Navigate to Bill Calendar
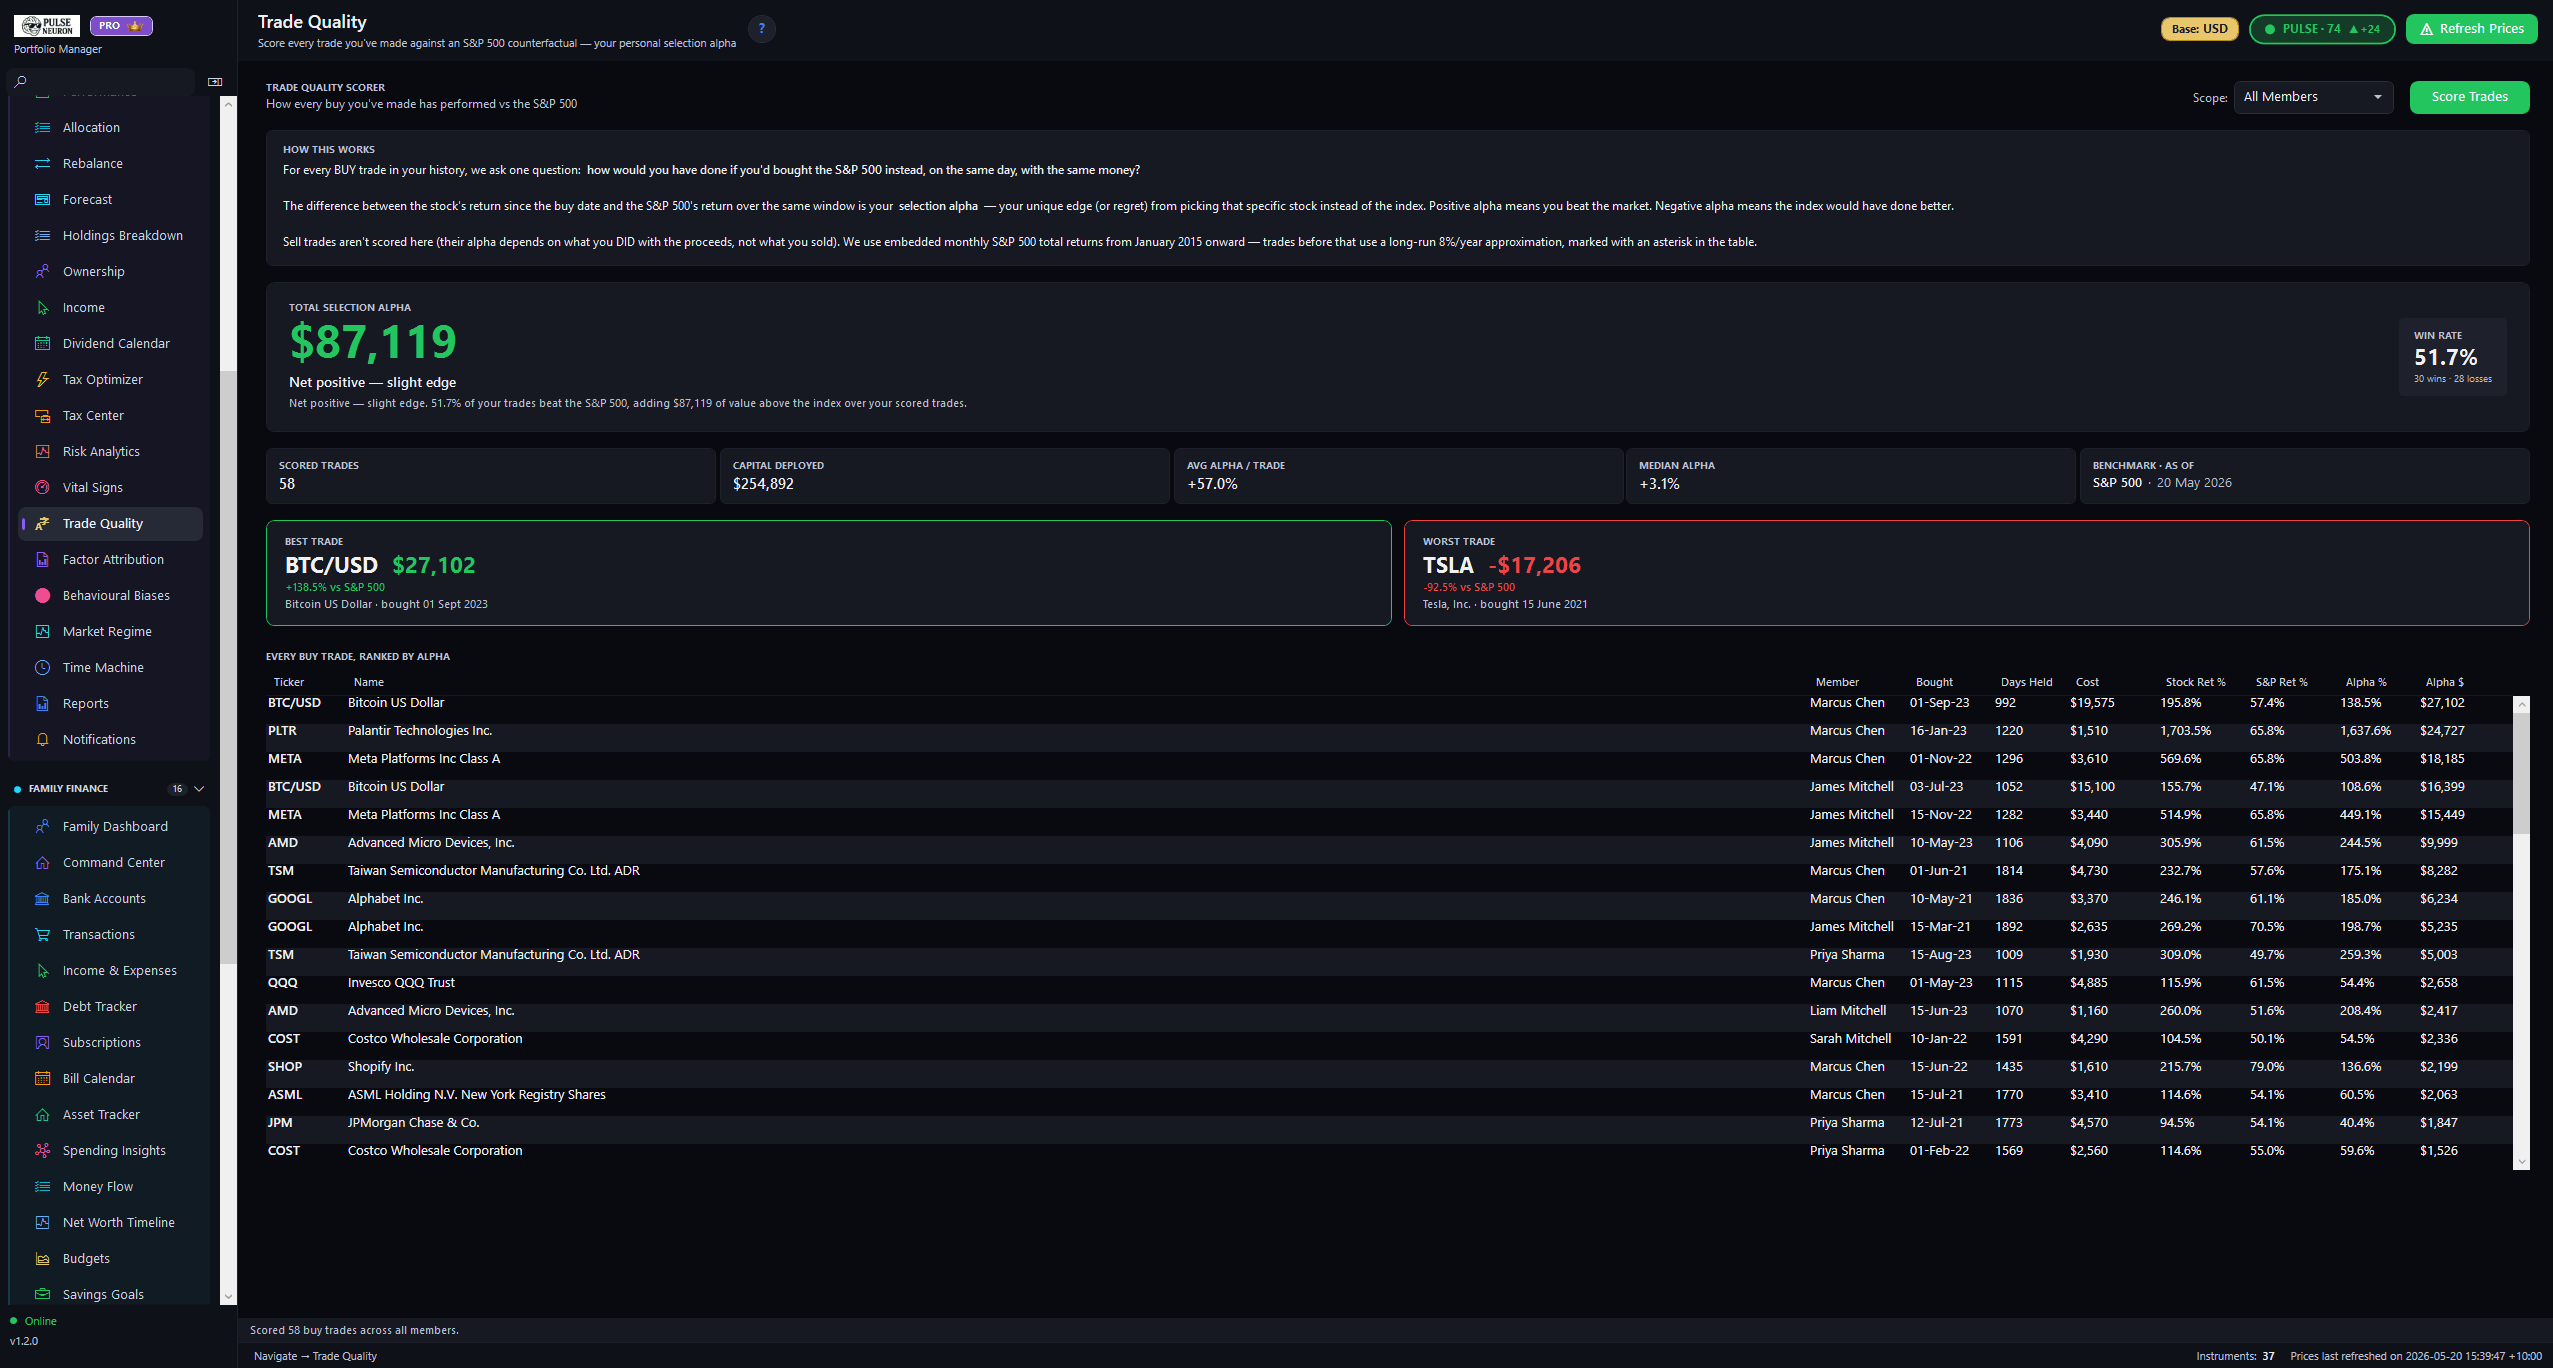 click(x=111, y=1078)
